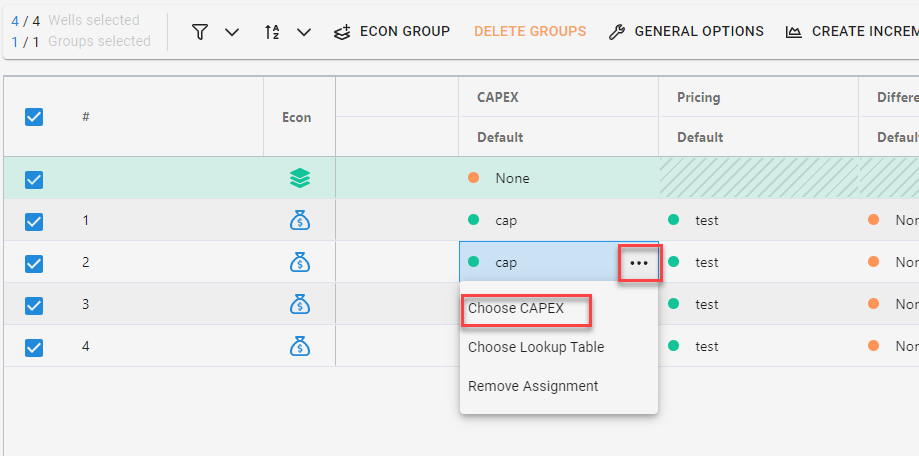Image resolution: width=919 pixels, height=456 pixels.
Task: Uncheck the checkbox for well 3
Action: click(34, 305)
